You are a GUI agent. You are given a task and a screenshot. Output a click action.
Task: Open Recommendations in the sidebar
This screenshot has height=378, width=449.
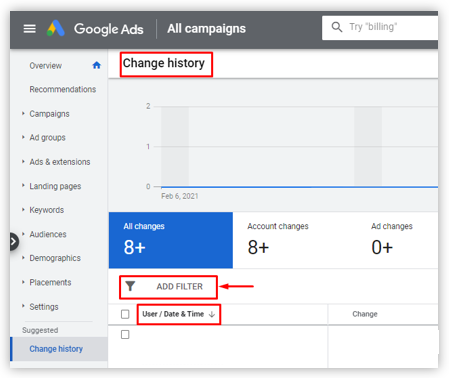(63, 89)
